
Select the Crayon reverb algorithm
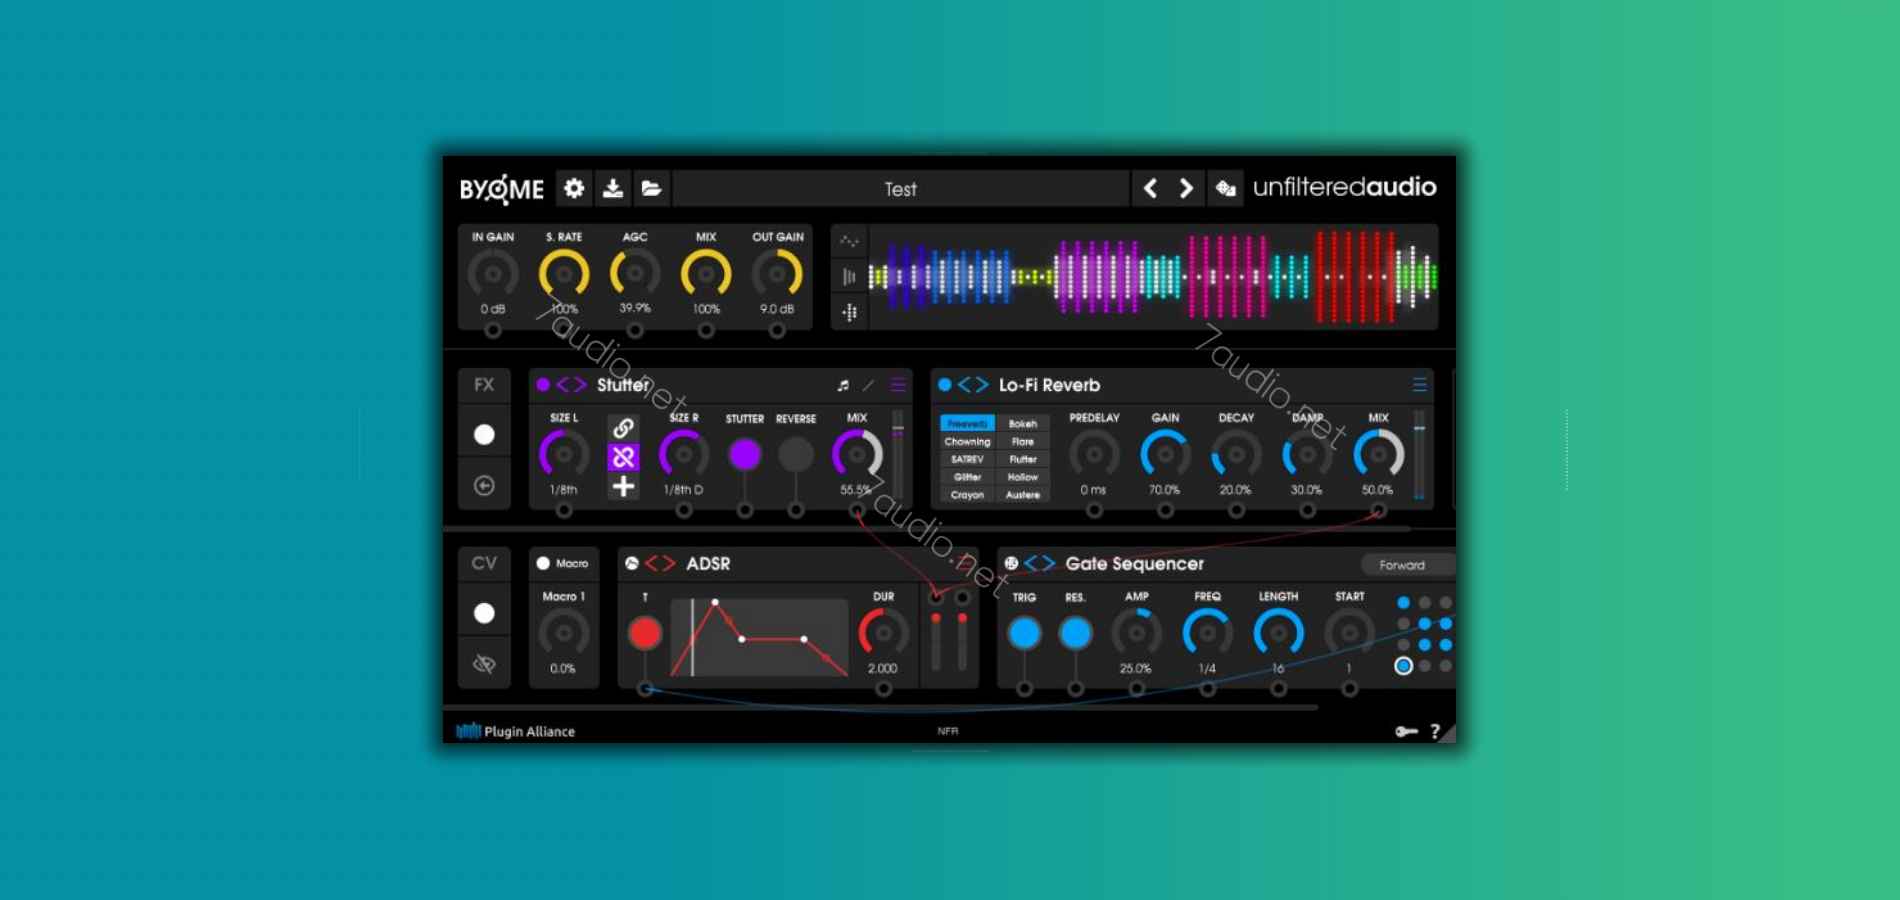967,495
